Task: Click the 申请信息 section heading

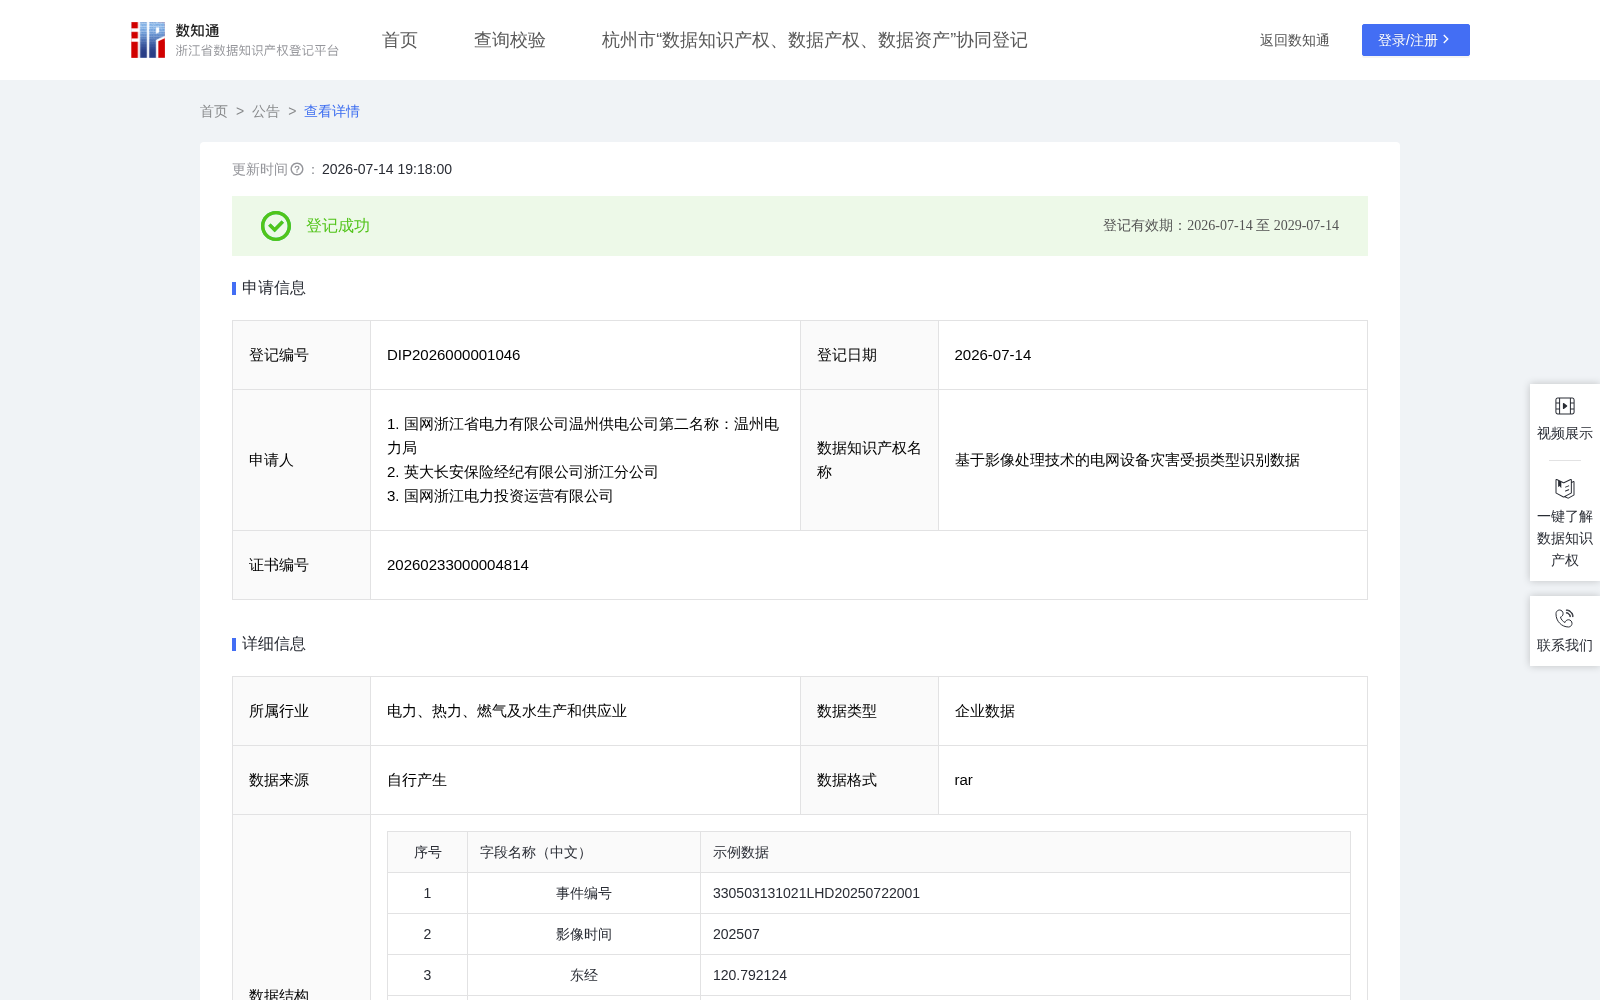Action: 274,288
